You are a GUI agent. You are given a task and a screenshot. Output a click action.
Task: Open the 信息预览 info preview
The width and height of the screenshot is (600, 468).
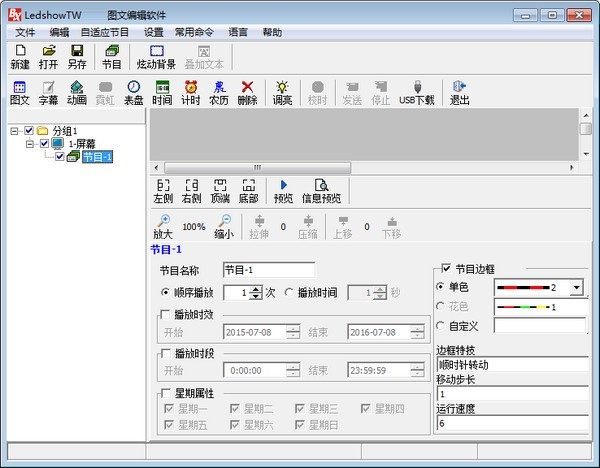(x=321, y=191)
